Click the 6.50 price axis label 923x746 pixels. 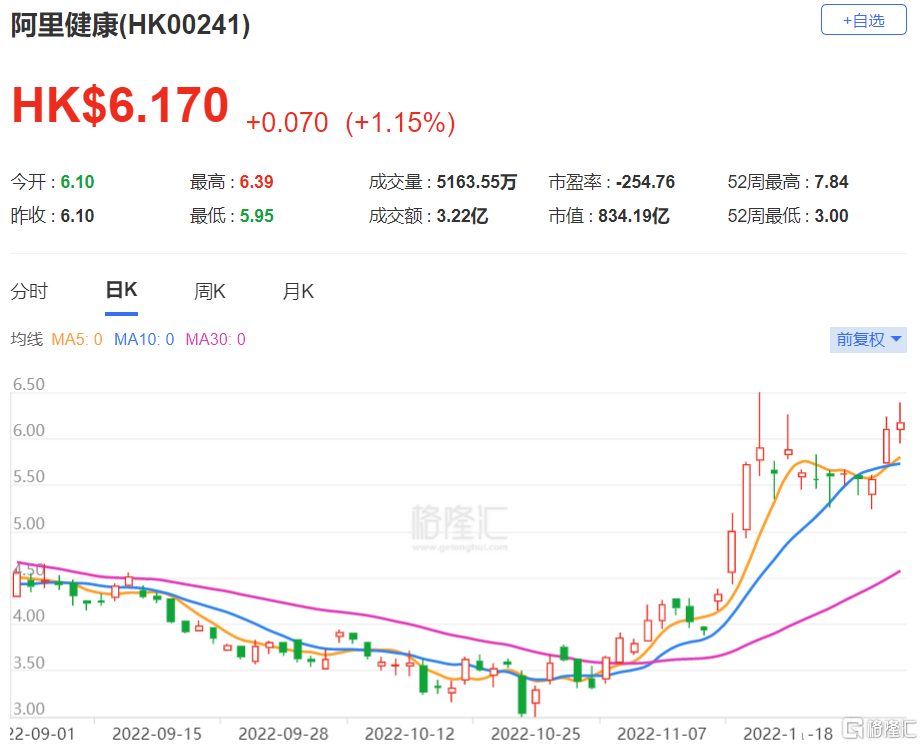(29, 384)
